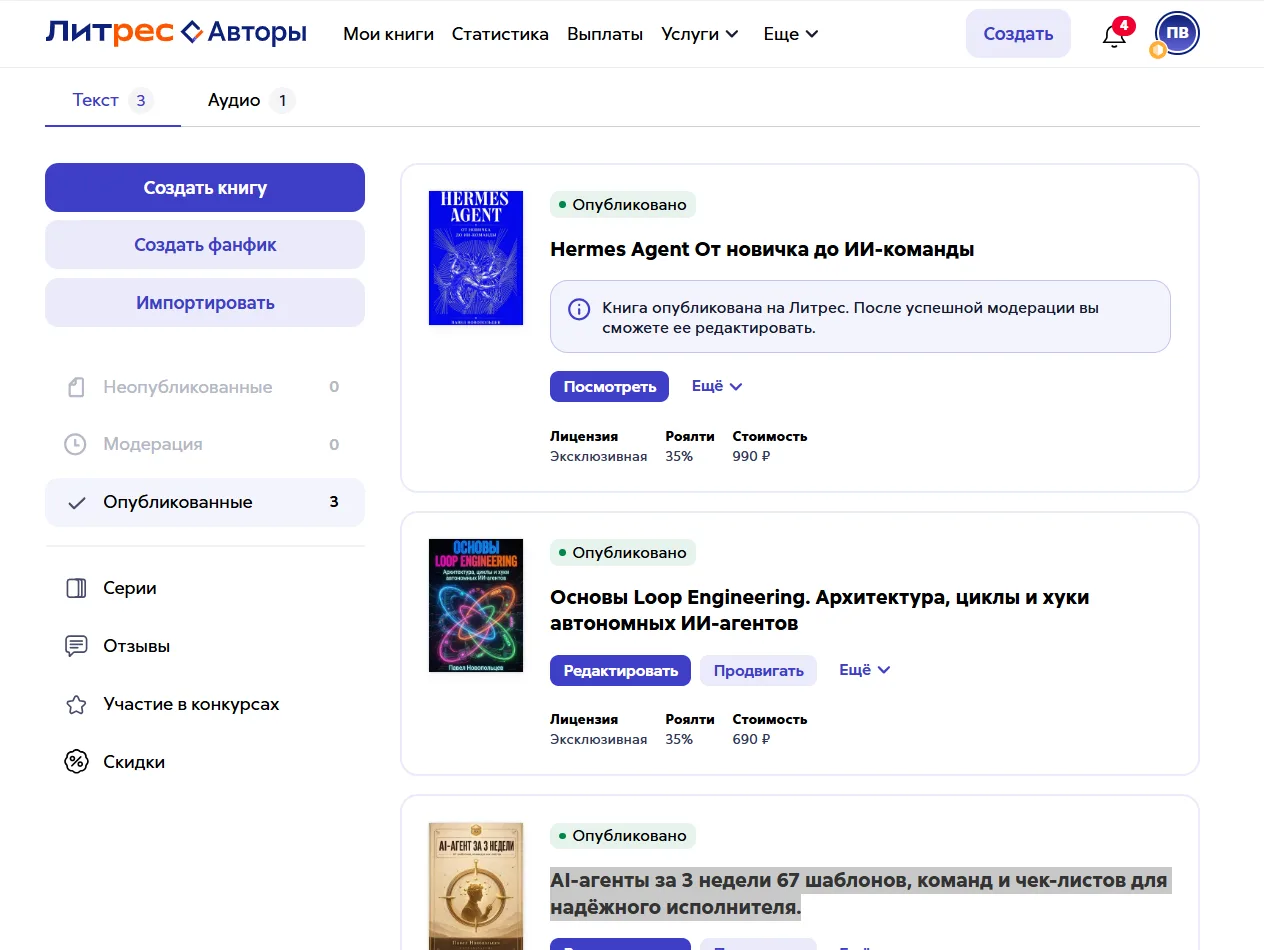Expand the Еще menu in the top navigation

pos(791,34)
